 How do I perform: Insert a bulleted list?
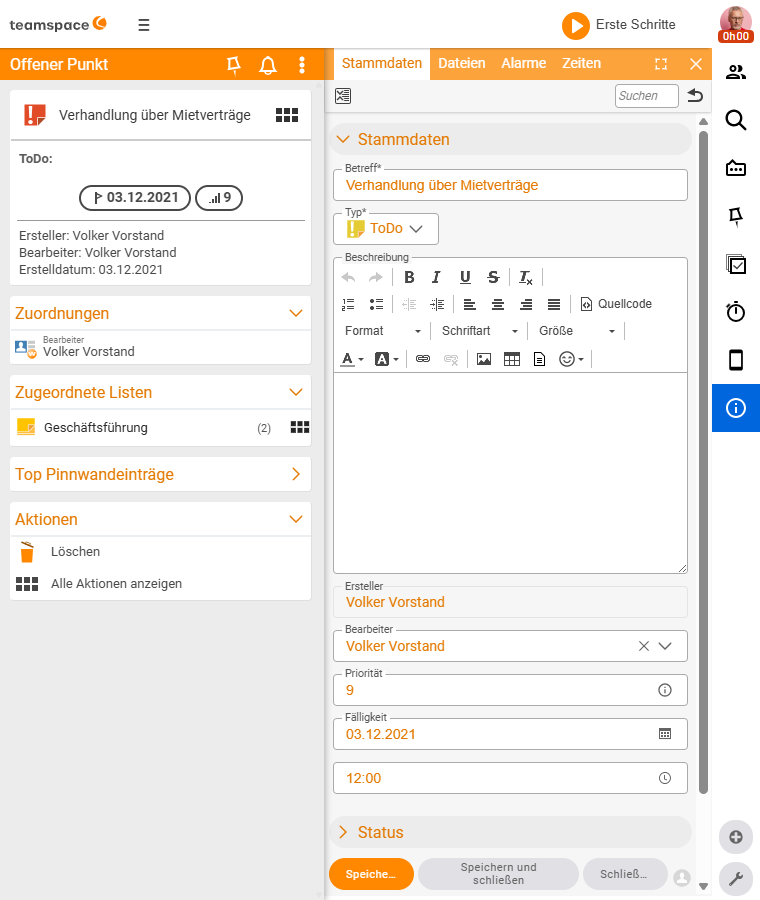click(x=376, y=304)
